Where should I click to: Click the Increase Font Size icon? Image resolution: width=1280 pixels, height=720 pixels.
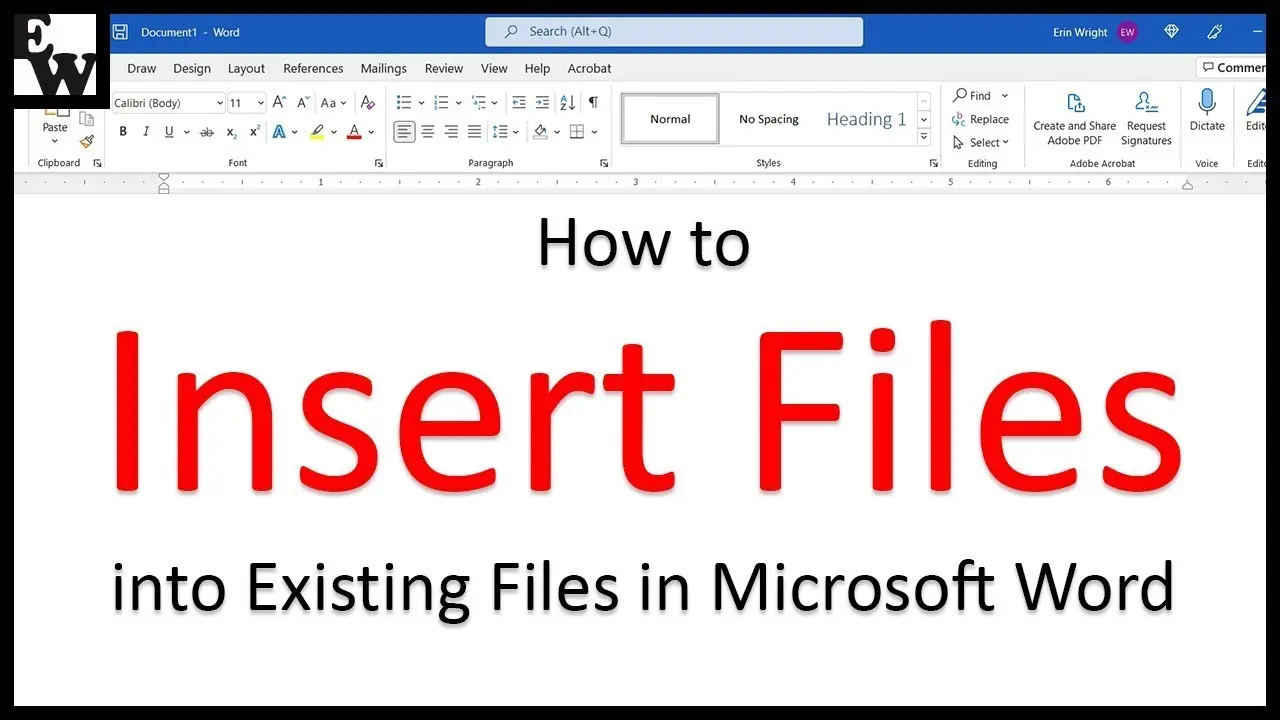click(x=279, y=102)
